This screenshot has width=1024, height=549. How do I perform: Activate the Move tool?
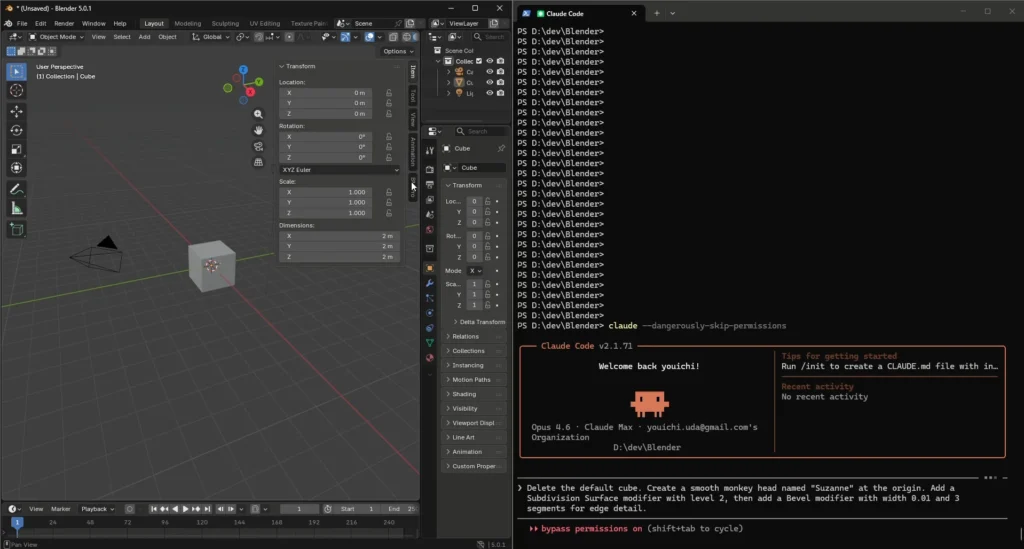(x=16, y=112)
